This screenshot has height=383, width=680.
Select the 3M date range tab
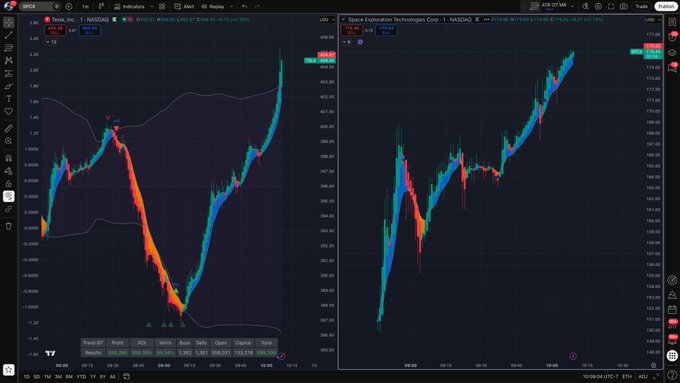click(58, 376)
